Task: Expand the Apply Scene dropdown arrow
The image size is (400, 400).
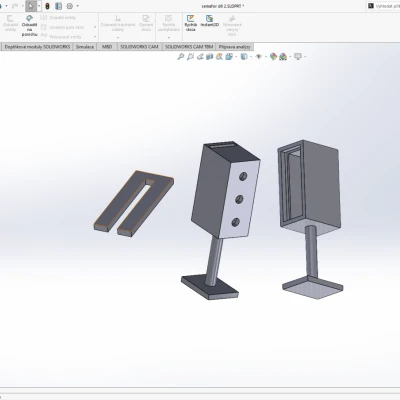Action: [290, 57]
